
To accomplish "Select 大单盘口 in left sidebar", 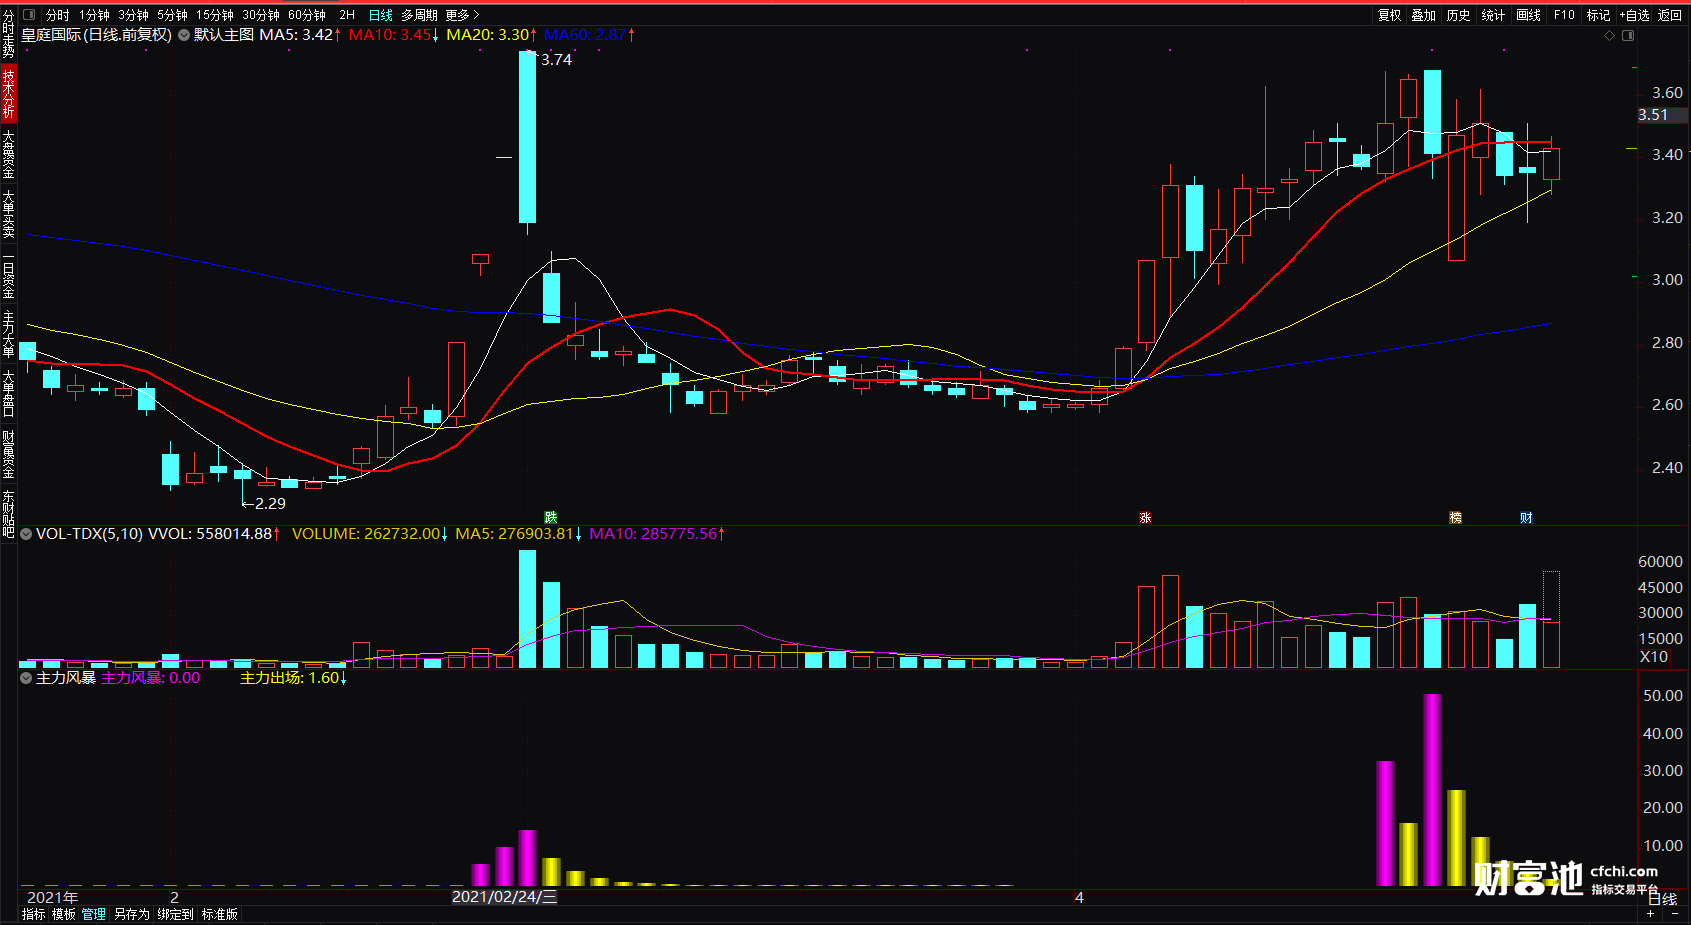I will (x=8, y=394).
